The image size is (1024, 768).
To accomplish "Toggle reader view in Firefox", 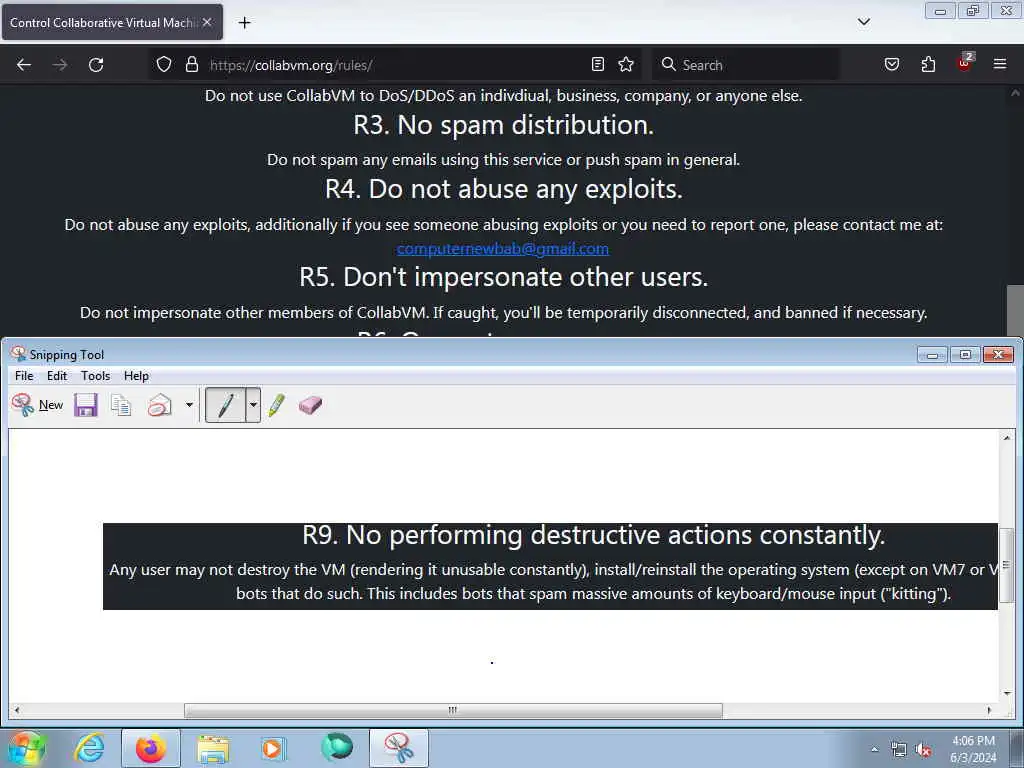I will click(598, 65).
